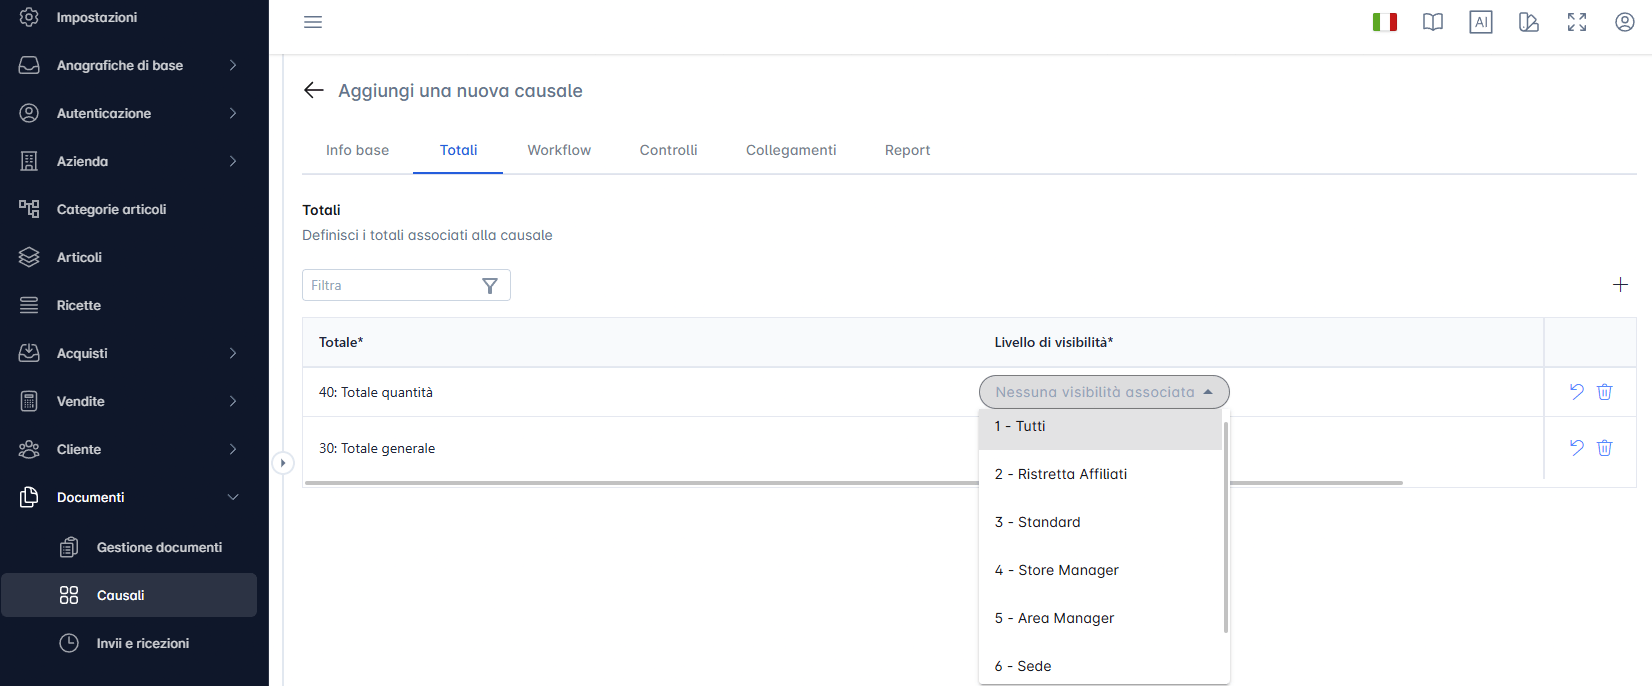This screenshot has height=686, width=1652.
Task: Switch to the Collegamenti tab
Action: click(791, 150)
